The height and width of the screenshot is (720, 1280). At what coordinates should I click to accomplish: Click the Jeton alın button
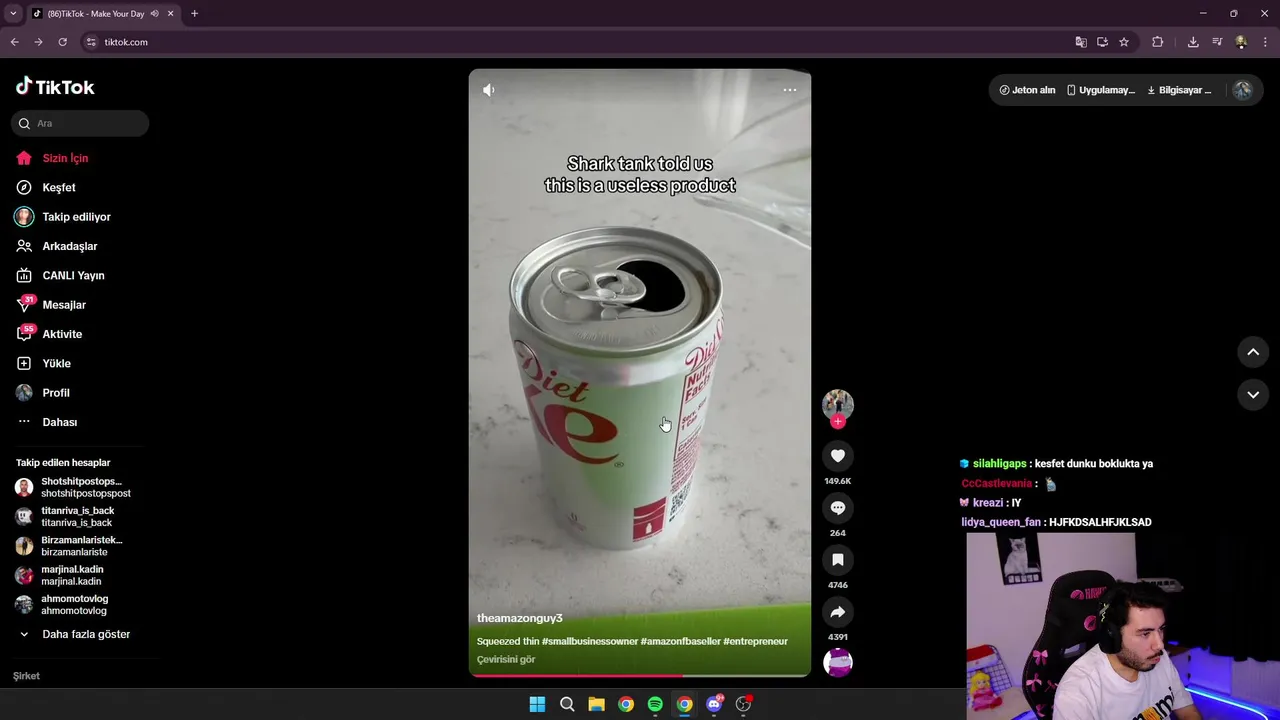pos(1027,90)
